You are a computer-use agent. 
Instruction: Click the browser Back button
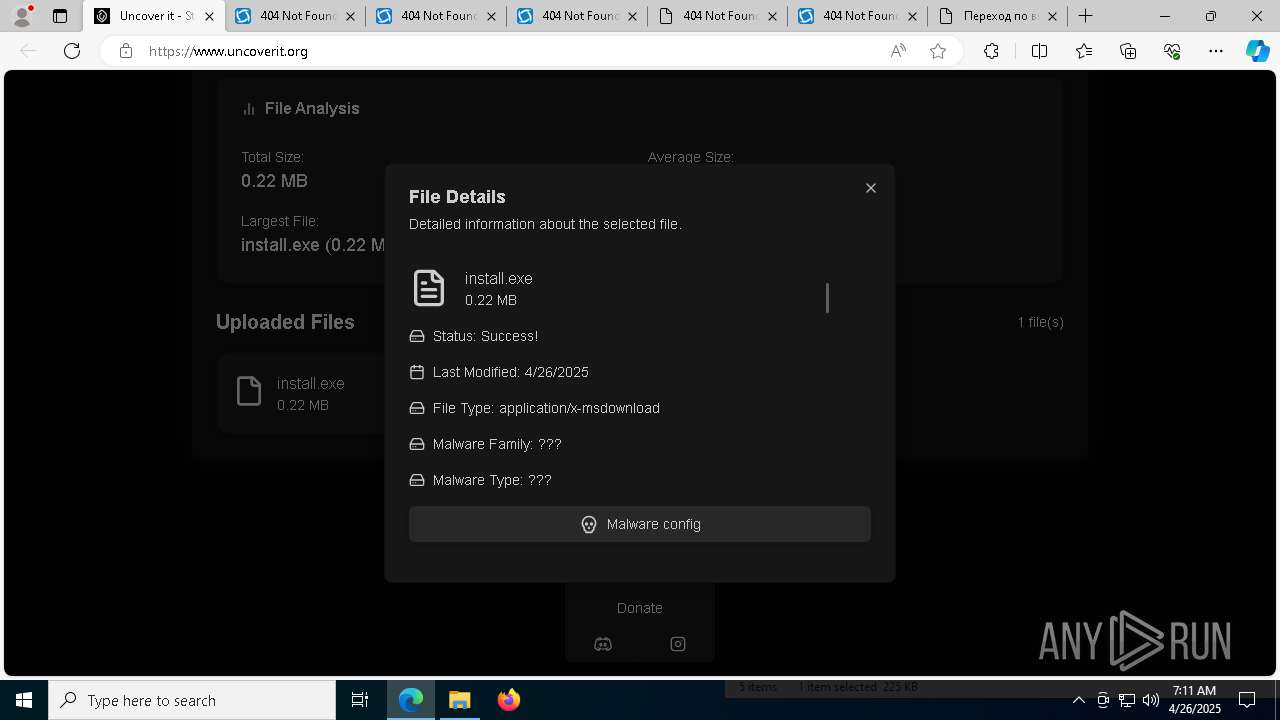click(x=28, y=51)
